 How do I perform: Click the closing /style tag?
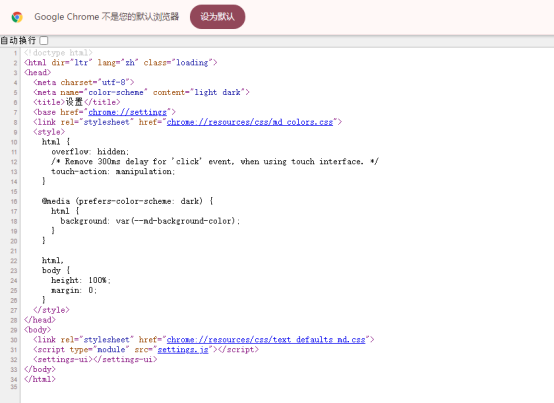(x=51, y=310)
